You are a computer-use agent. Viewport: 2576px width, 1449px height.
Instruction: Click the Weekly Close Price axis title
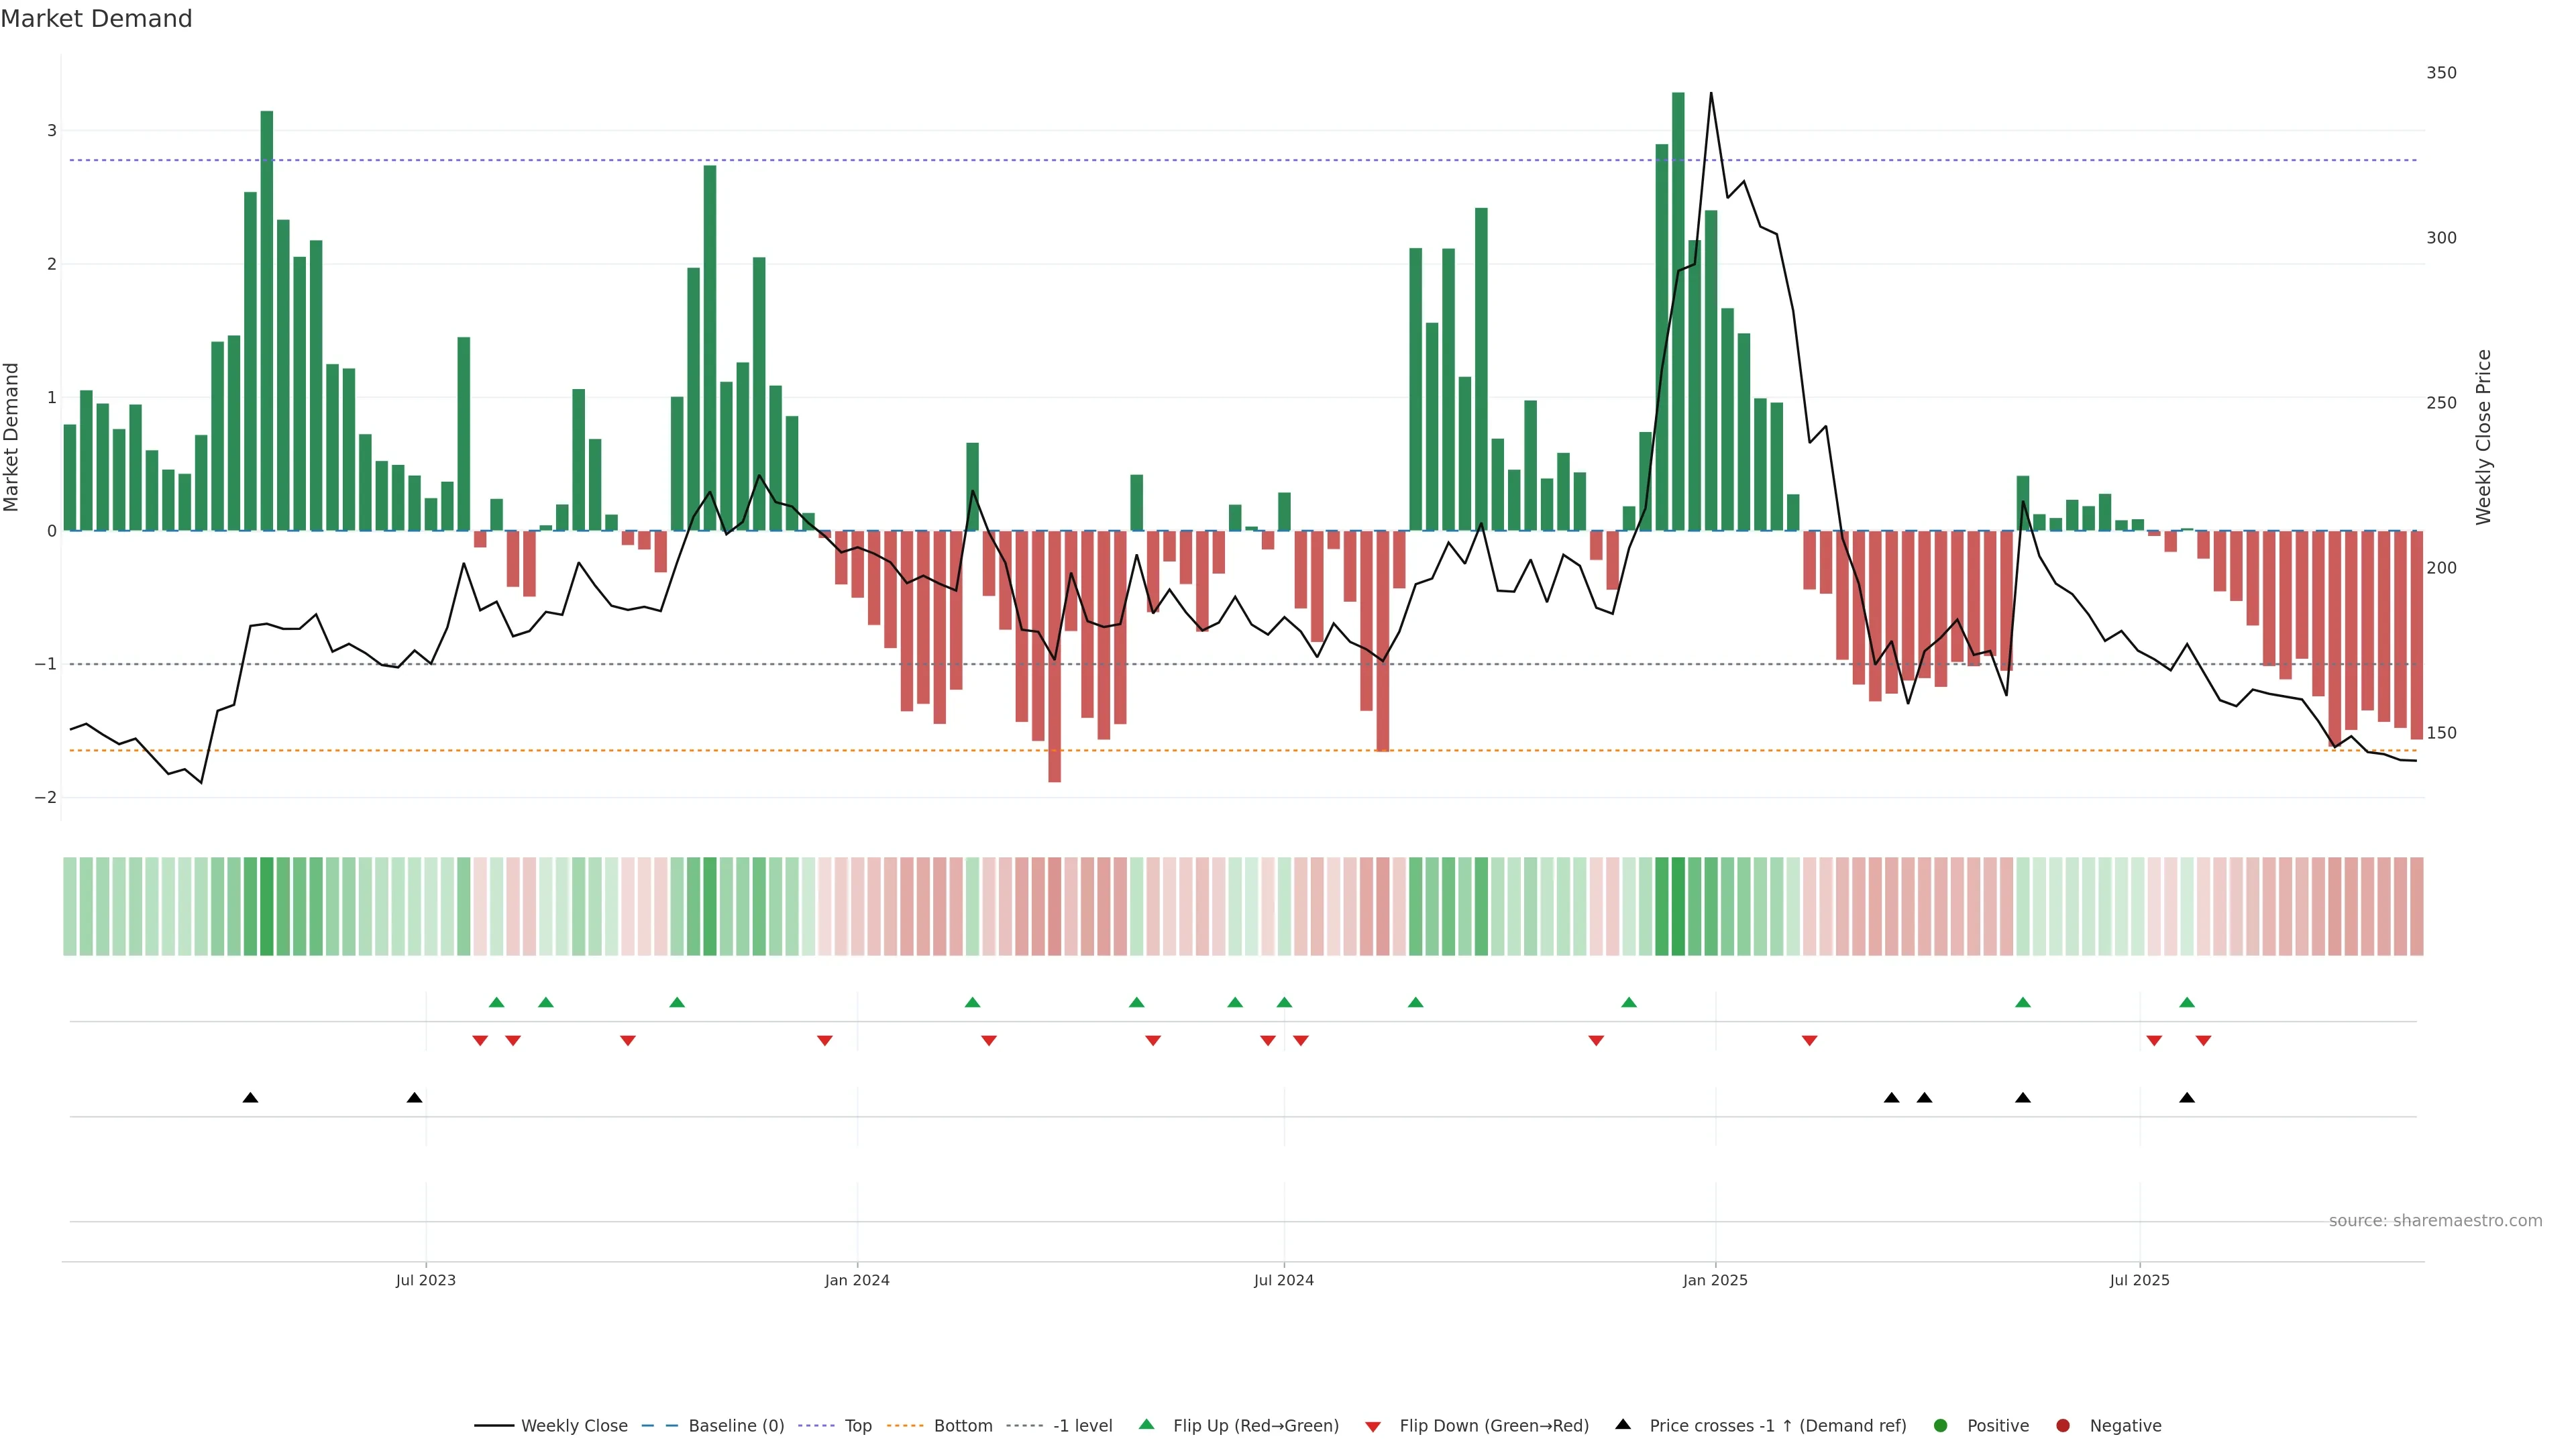point(2483,437)
